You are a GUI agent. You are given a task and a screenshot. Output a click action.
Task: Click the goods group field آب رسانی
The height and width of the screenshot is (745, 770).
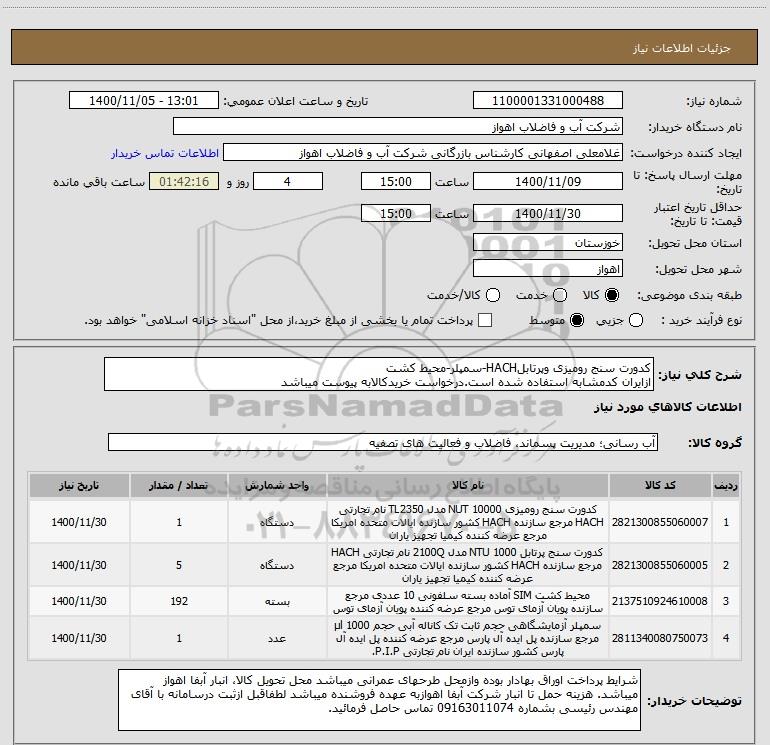pyautogui.click(x=383, y=442)
